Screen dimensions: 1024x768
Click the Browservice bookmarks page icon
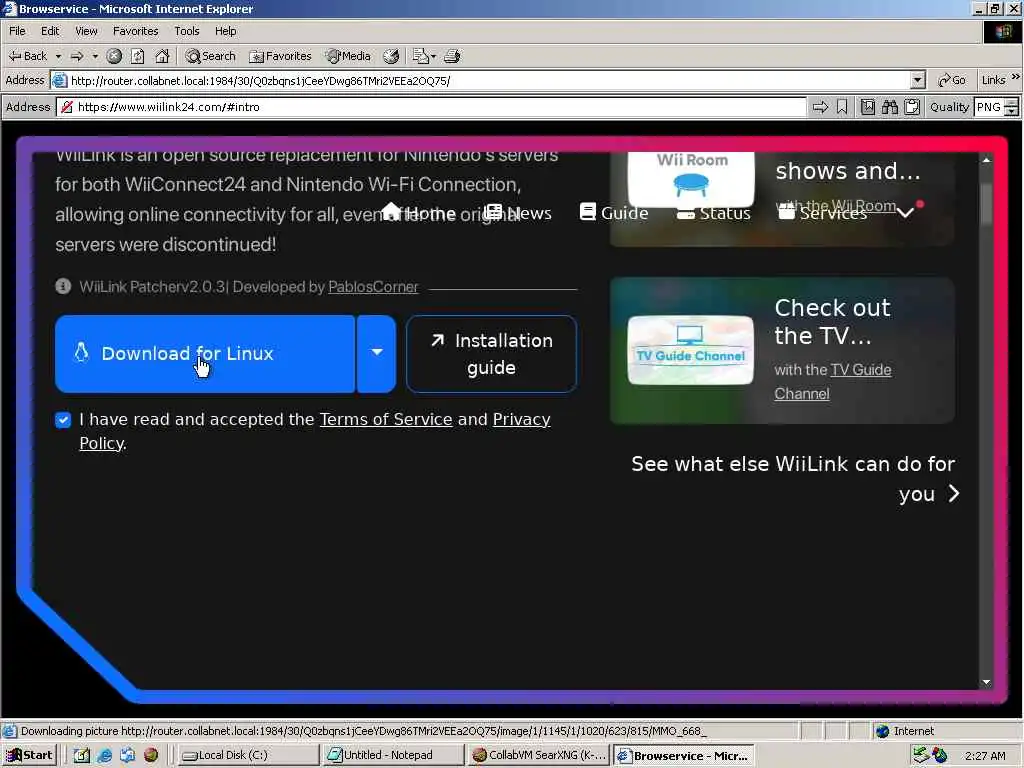click(868, 107)
